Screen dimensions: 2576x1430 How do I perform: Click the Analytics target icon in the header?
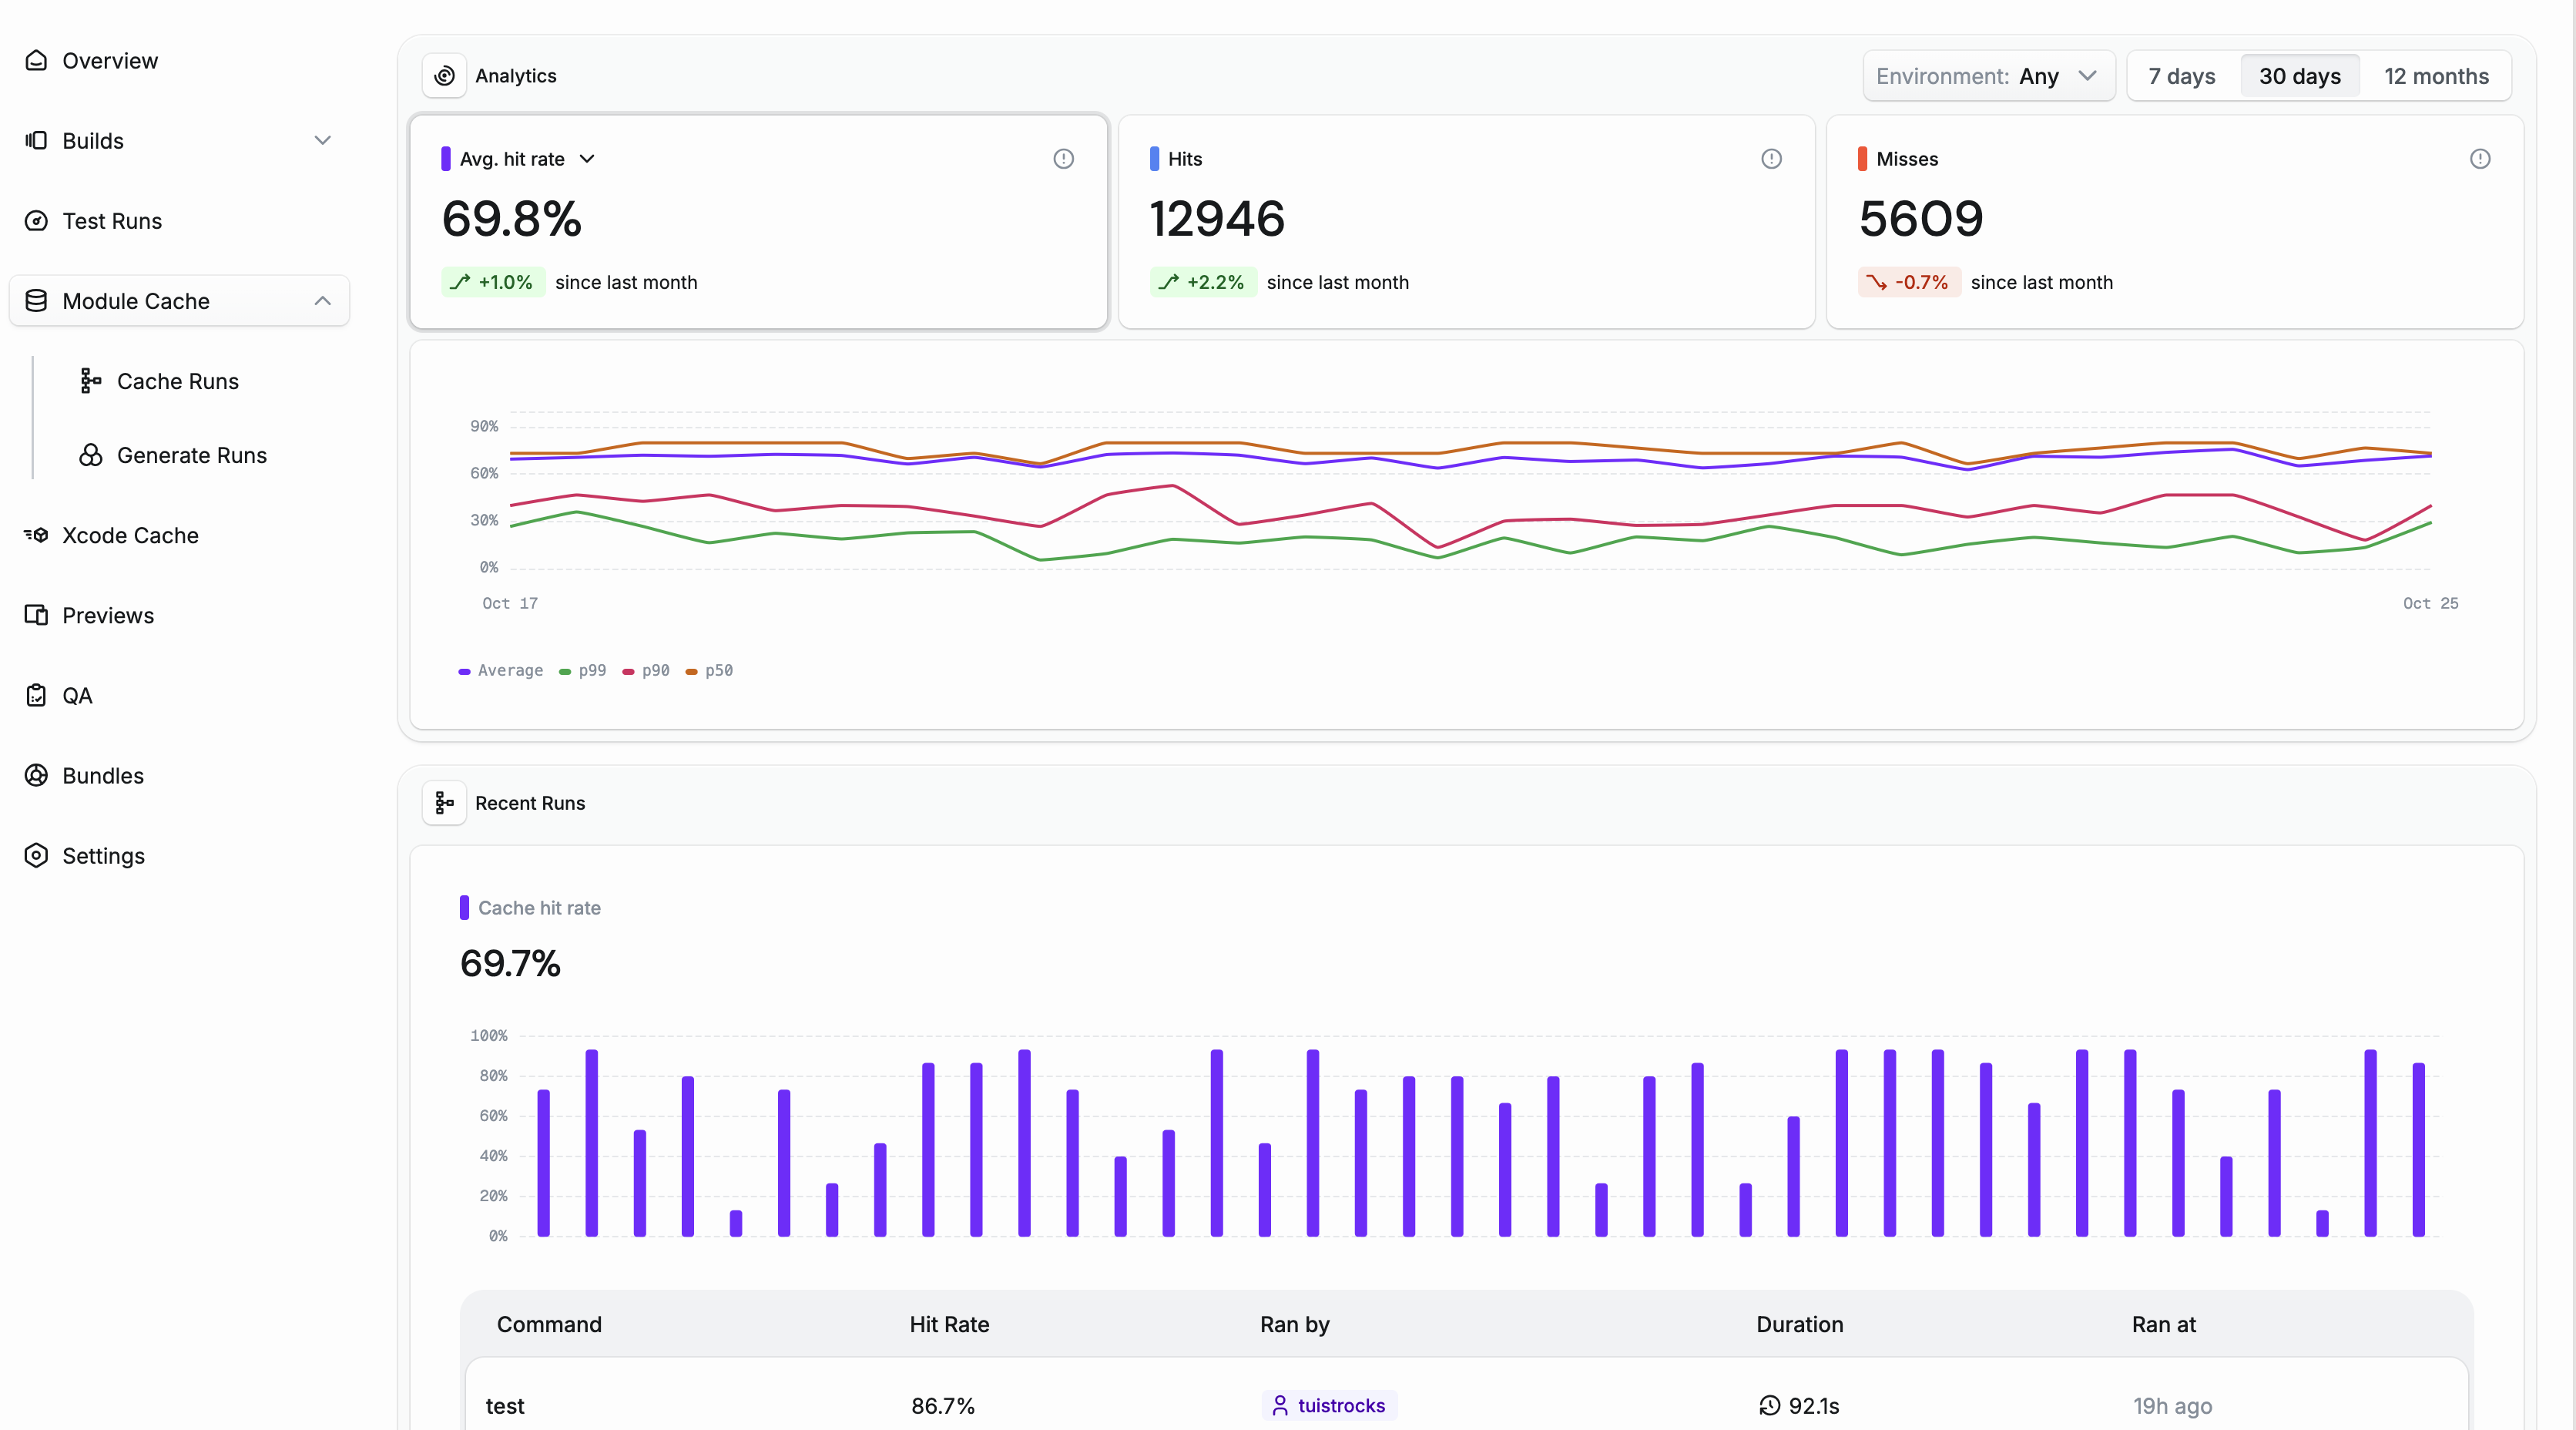pyautogui.click(x=444, y=75)
